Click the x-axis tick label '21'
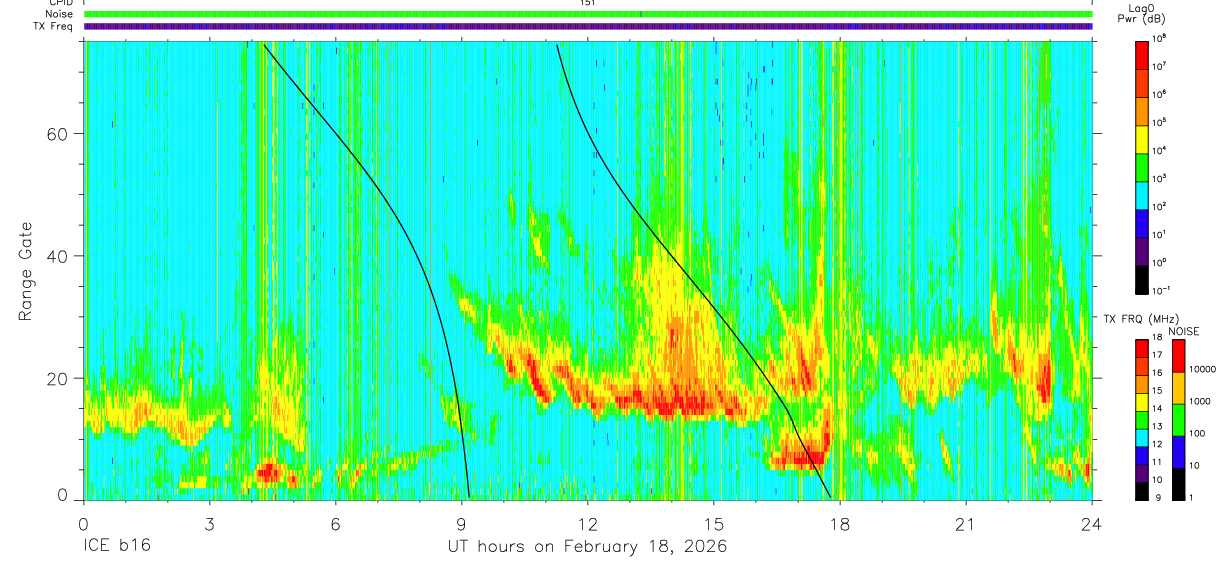Screen dimensions: 1228x567 click(966, 523)
